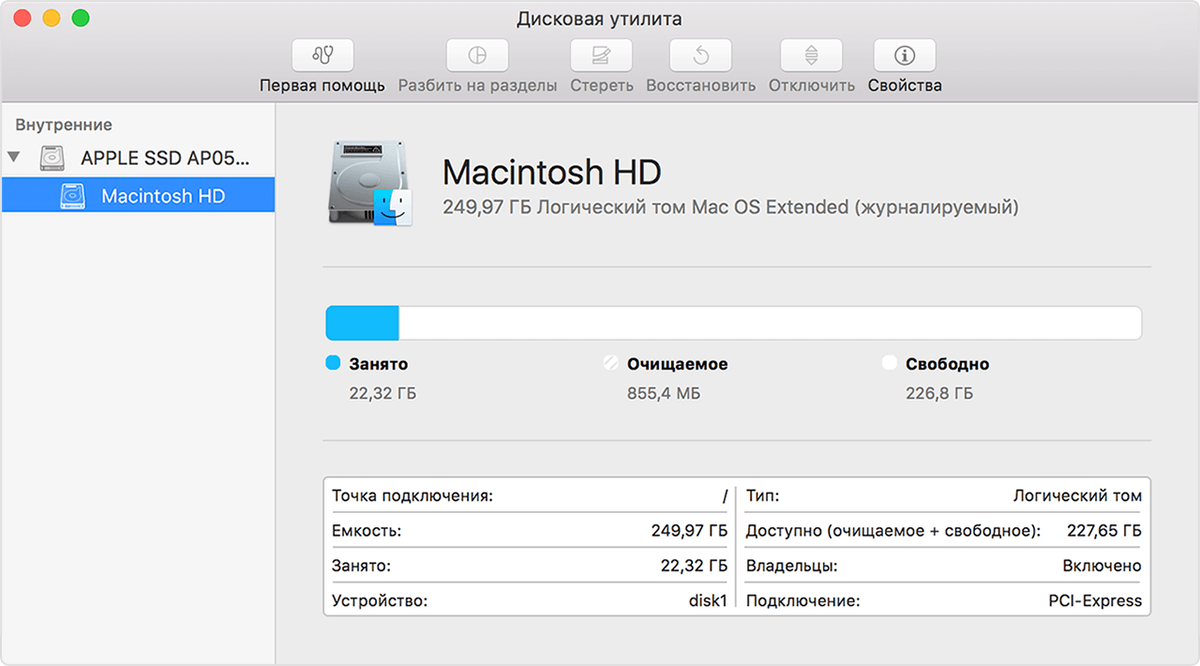Collapse the APPLE SSD disclosure triangle
Viewport: 1200px width, 666px height.
pyautogui.click(x=13, y=157)
